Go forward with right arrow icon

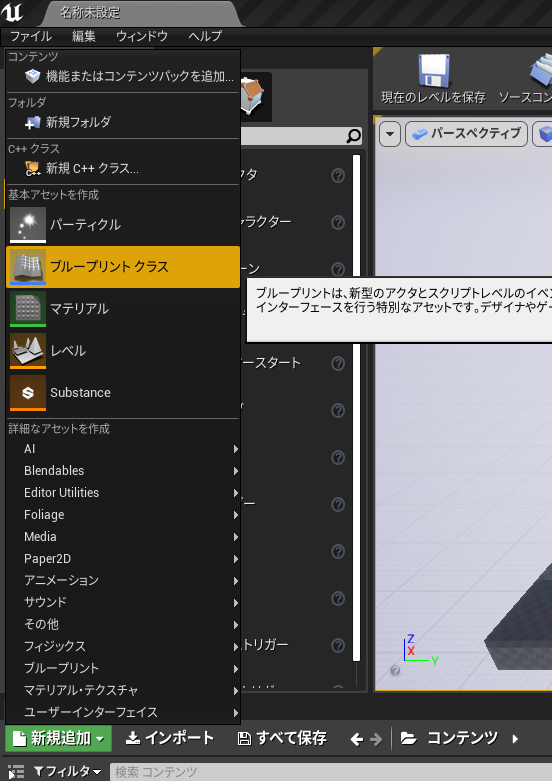click(376, 739)
